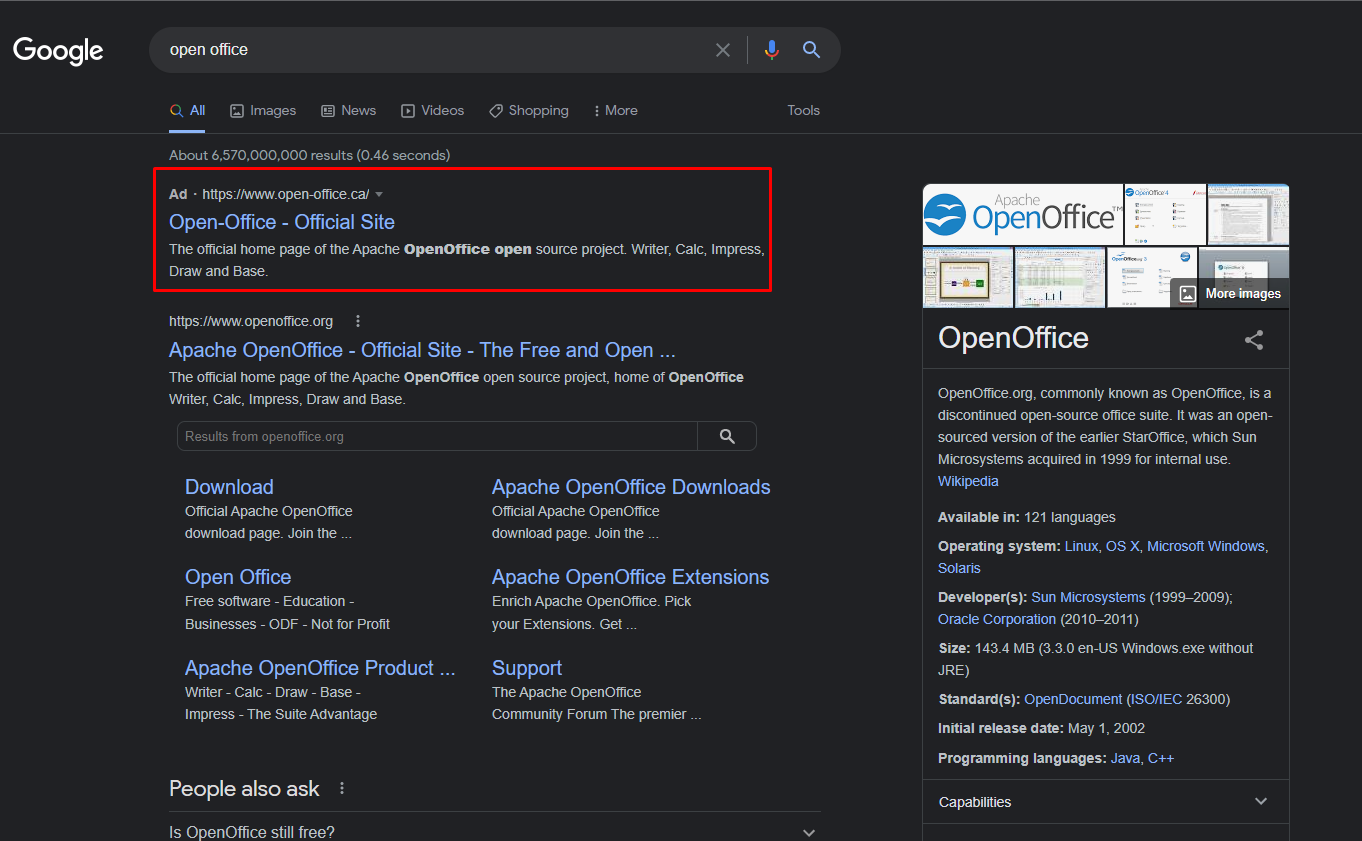
Task: Open the More search filter menu
Action: [615, 110]
